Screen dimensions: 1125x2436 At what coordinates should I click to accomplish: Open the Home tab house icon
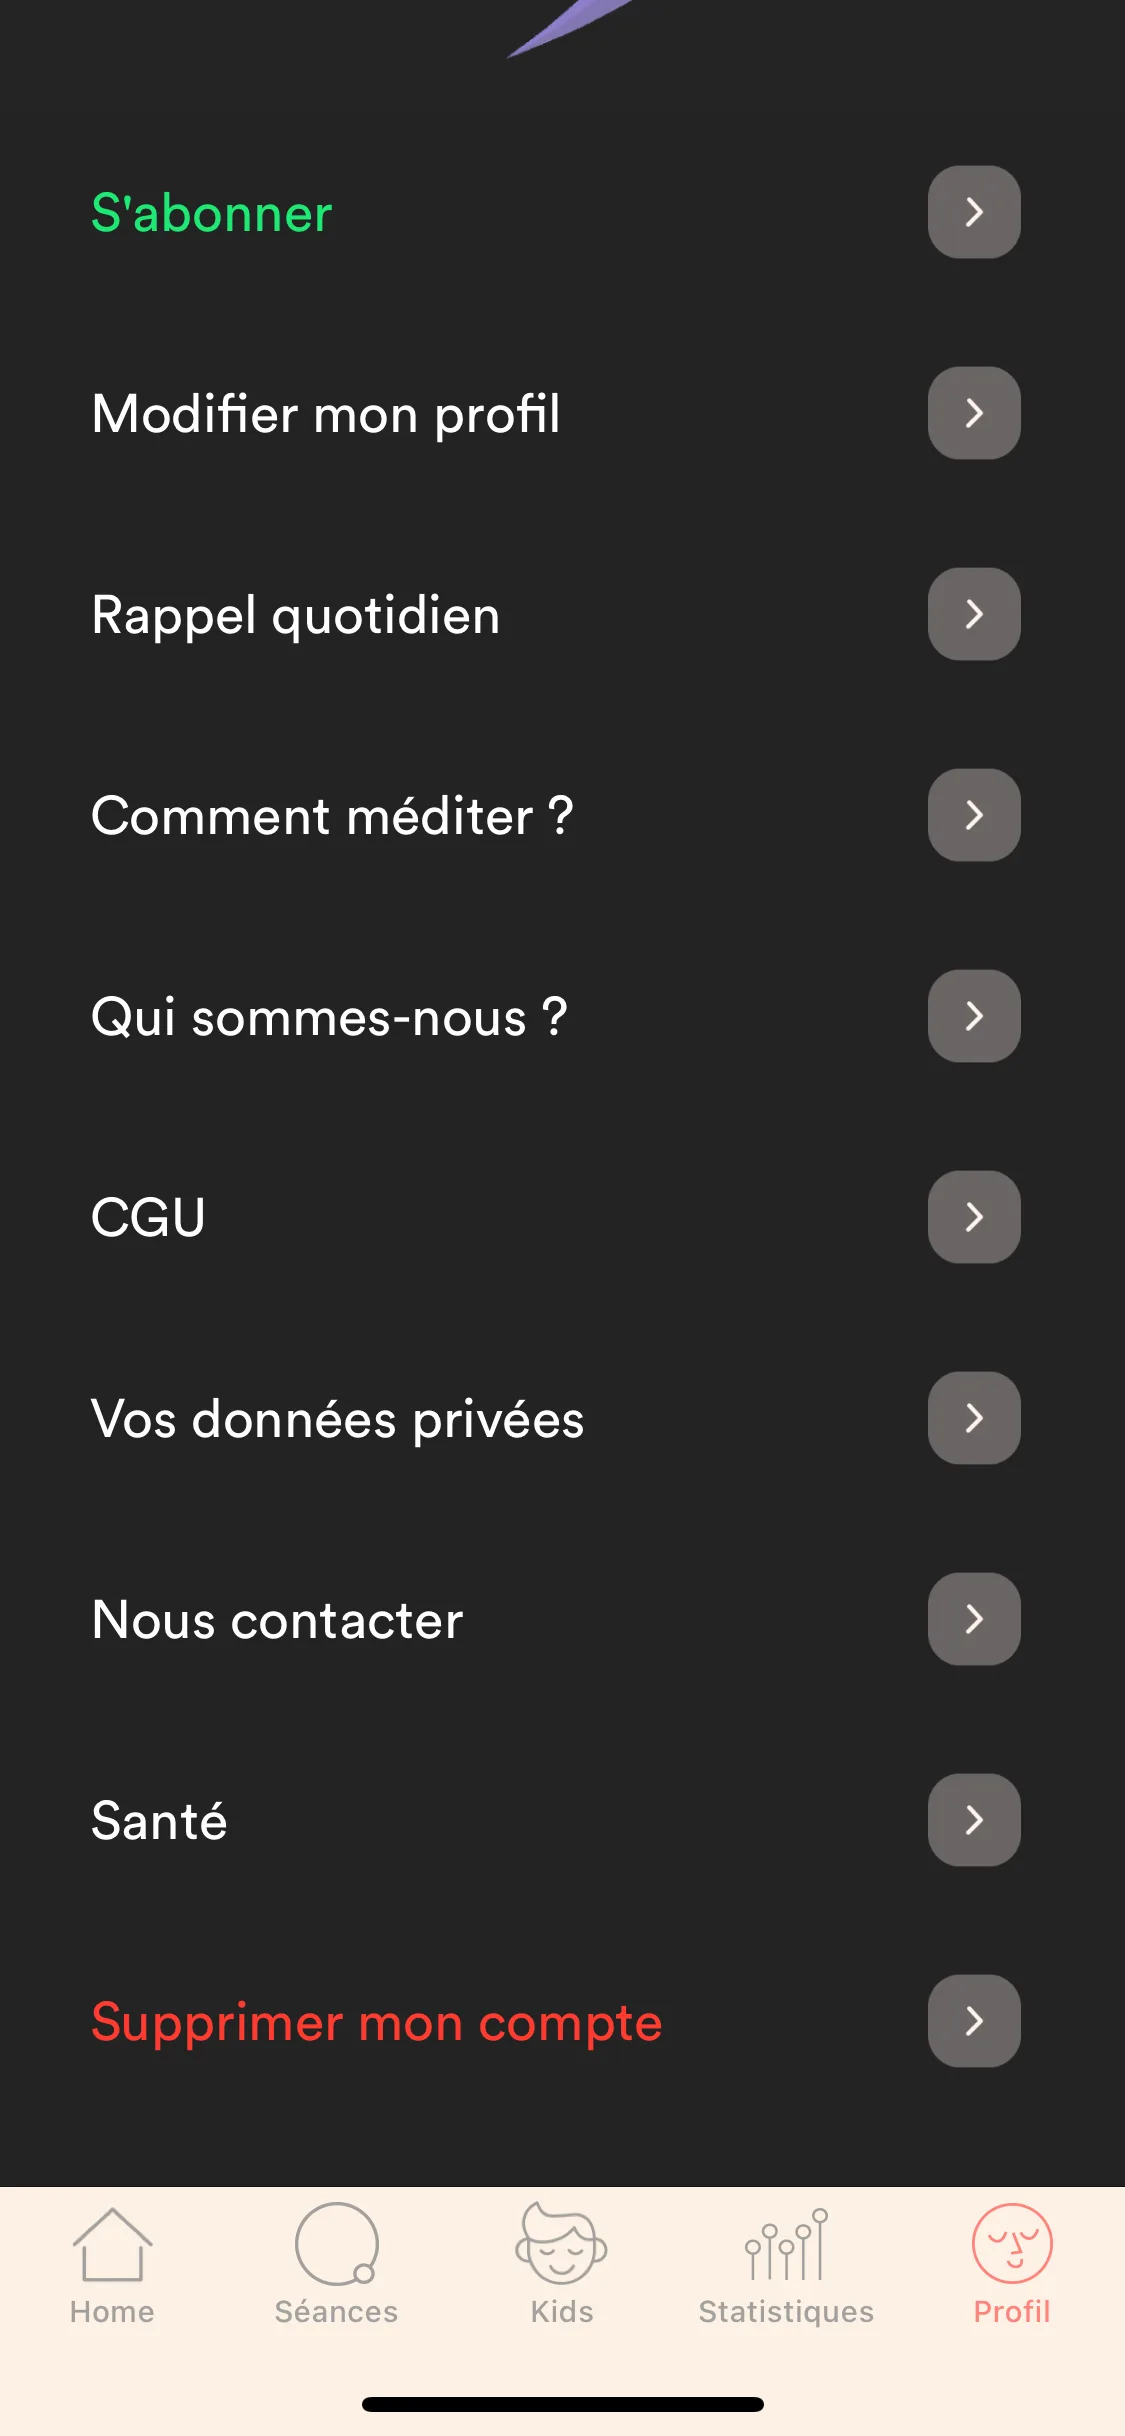[x=112, y=2245]
